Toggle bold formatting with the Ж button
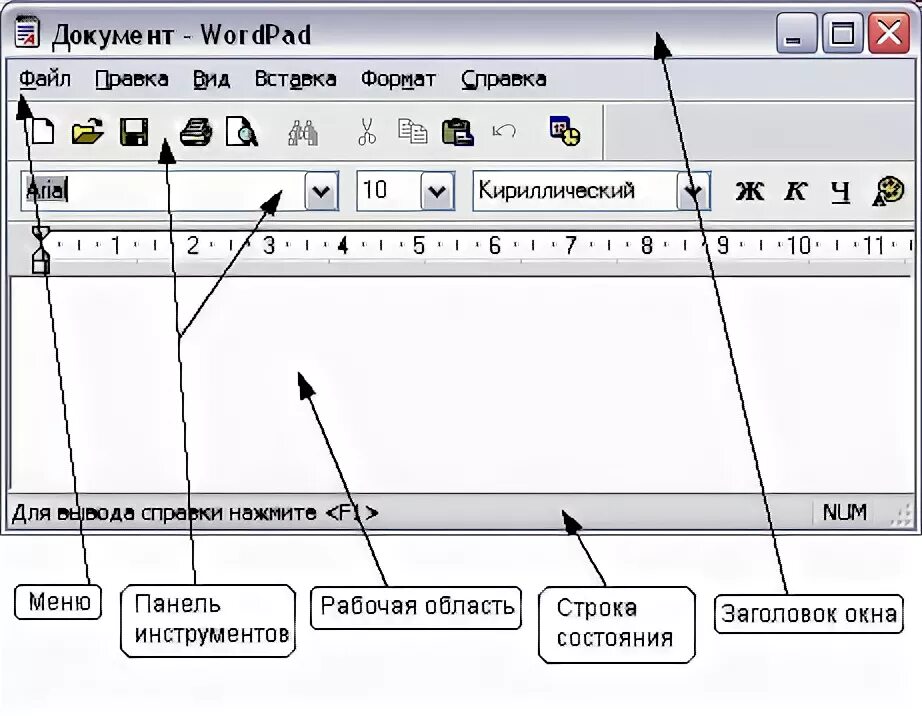922x716 pixels. 750,191
